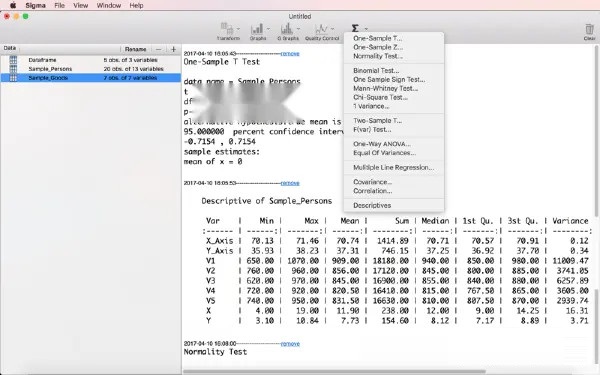600x375 pixels.
Task: Expand the Graphs dropdown arrow
Action: pyautogui.click(x=268, y=29)
